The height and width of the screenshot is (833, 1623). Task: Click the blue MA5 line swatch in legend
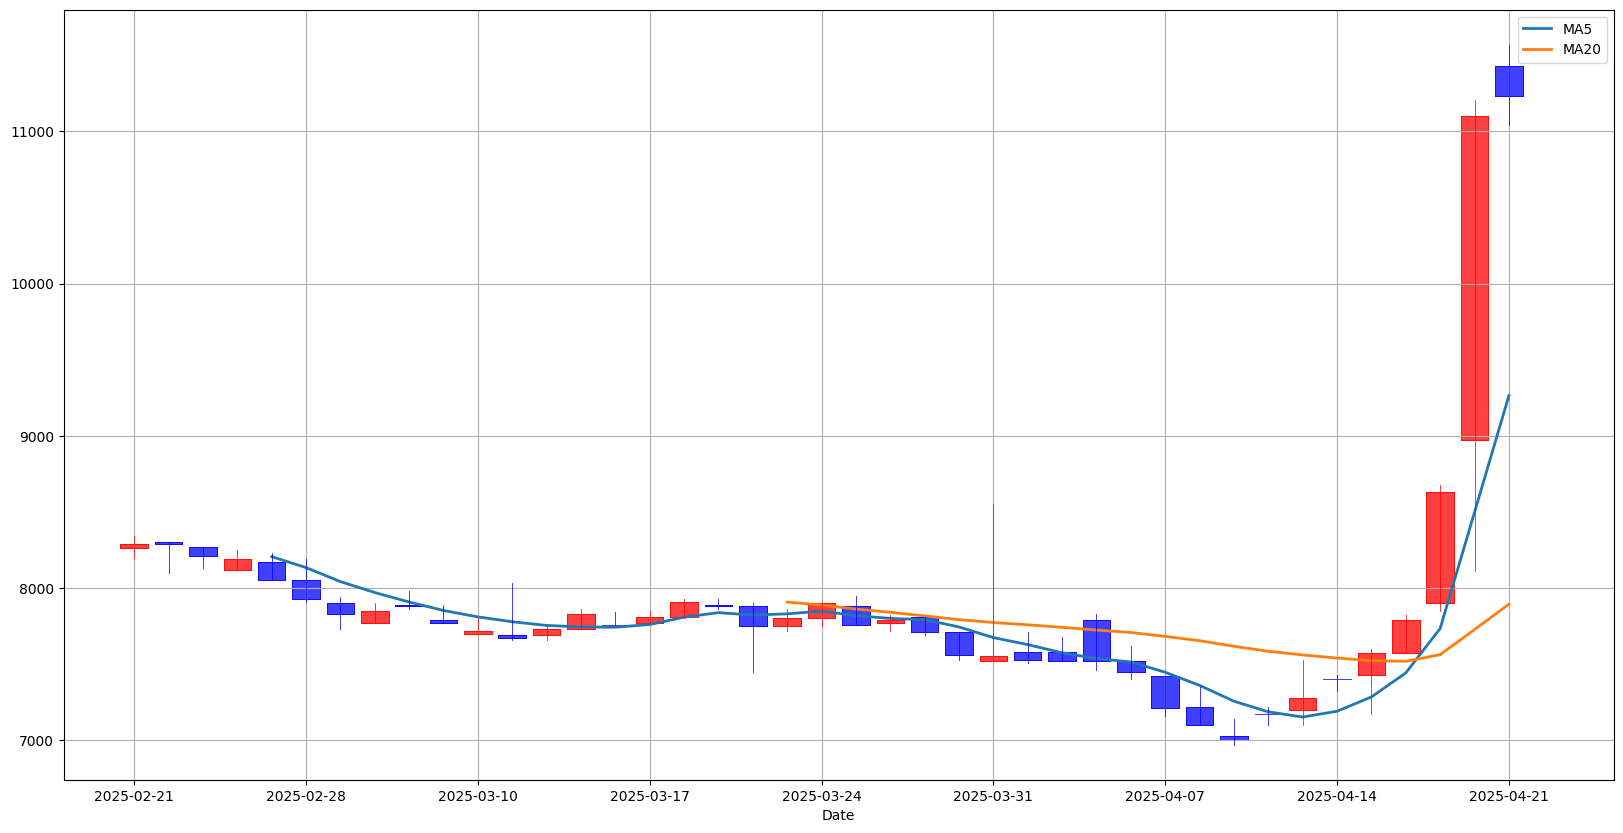[x=1539, y=29]
